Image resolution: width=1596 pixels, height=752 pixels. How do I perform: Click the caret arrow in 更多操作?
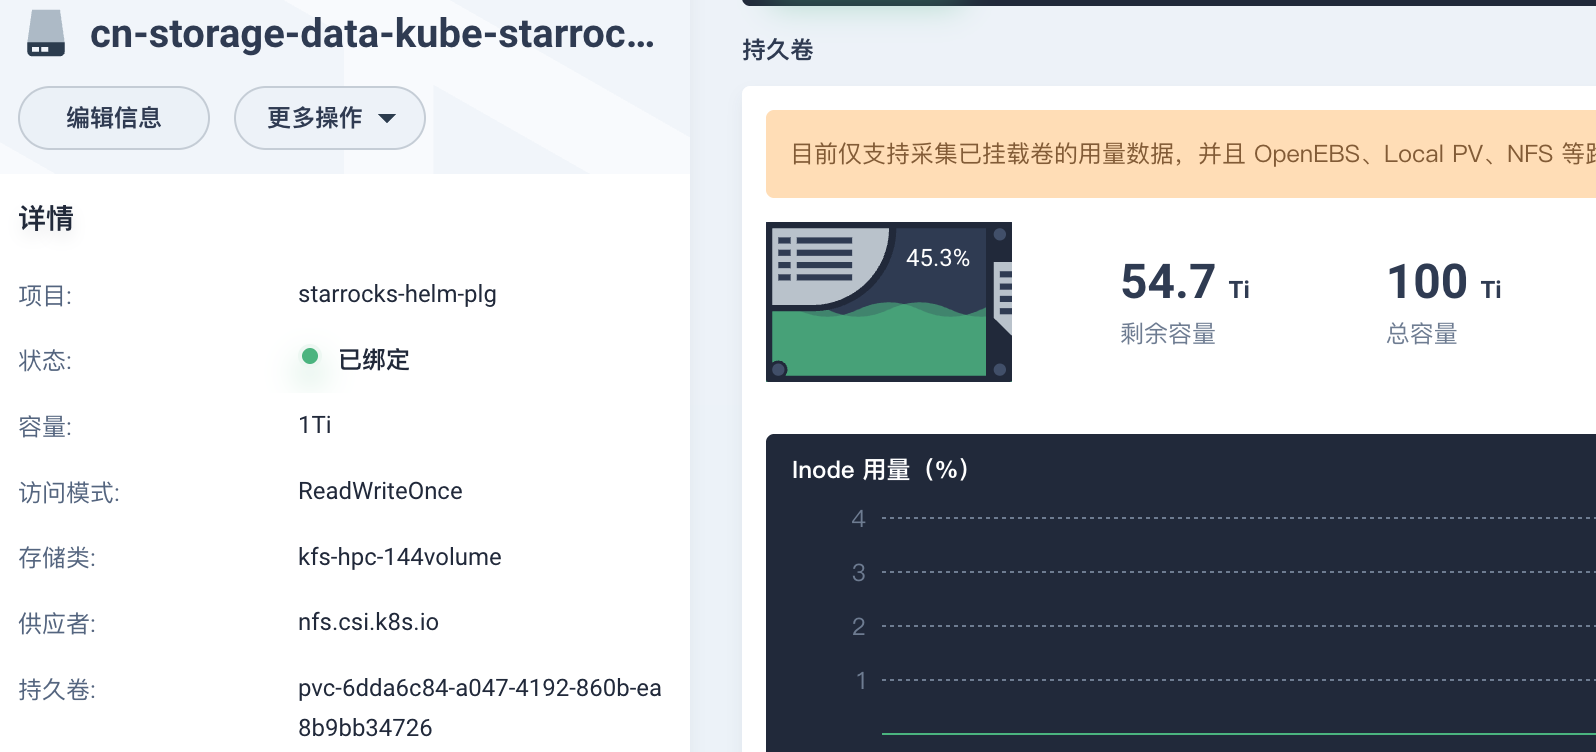click(387, 118)
